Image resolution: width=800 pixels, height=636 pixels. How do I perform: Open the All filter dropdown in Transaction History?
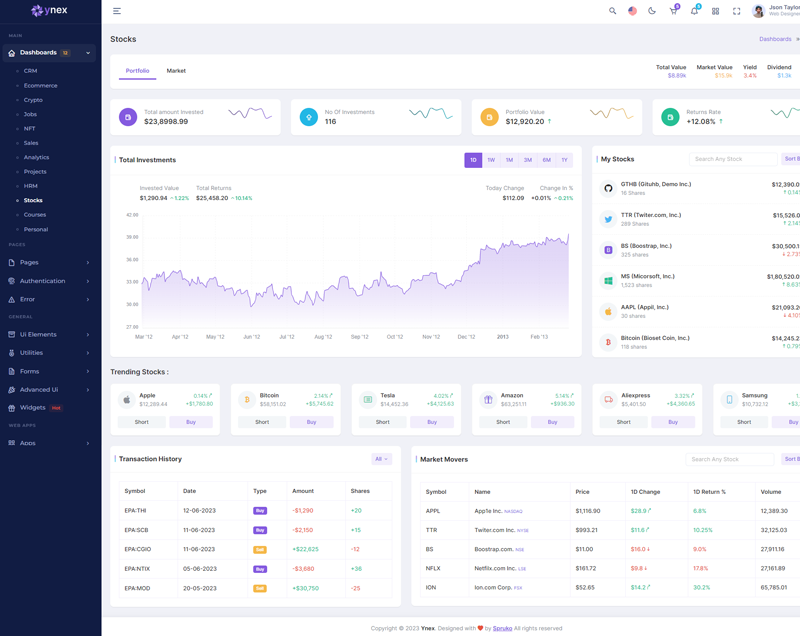click(x=381, y=459)
